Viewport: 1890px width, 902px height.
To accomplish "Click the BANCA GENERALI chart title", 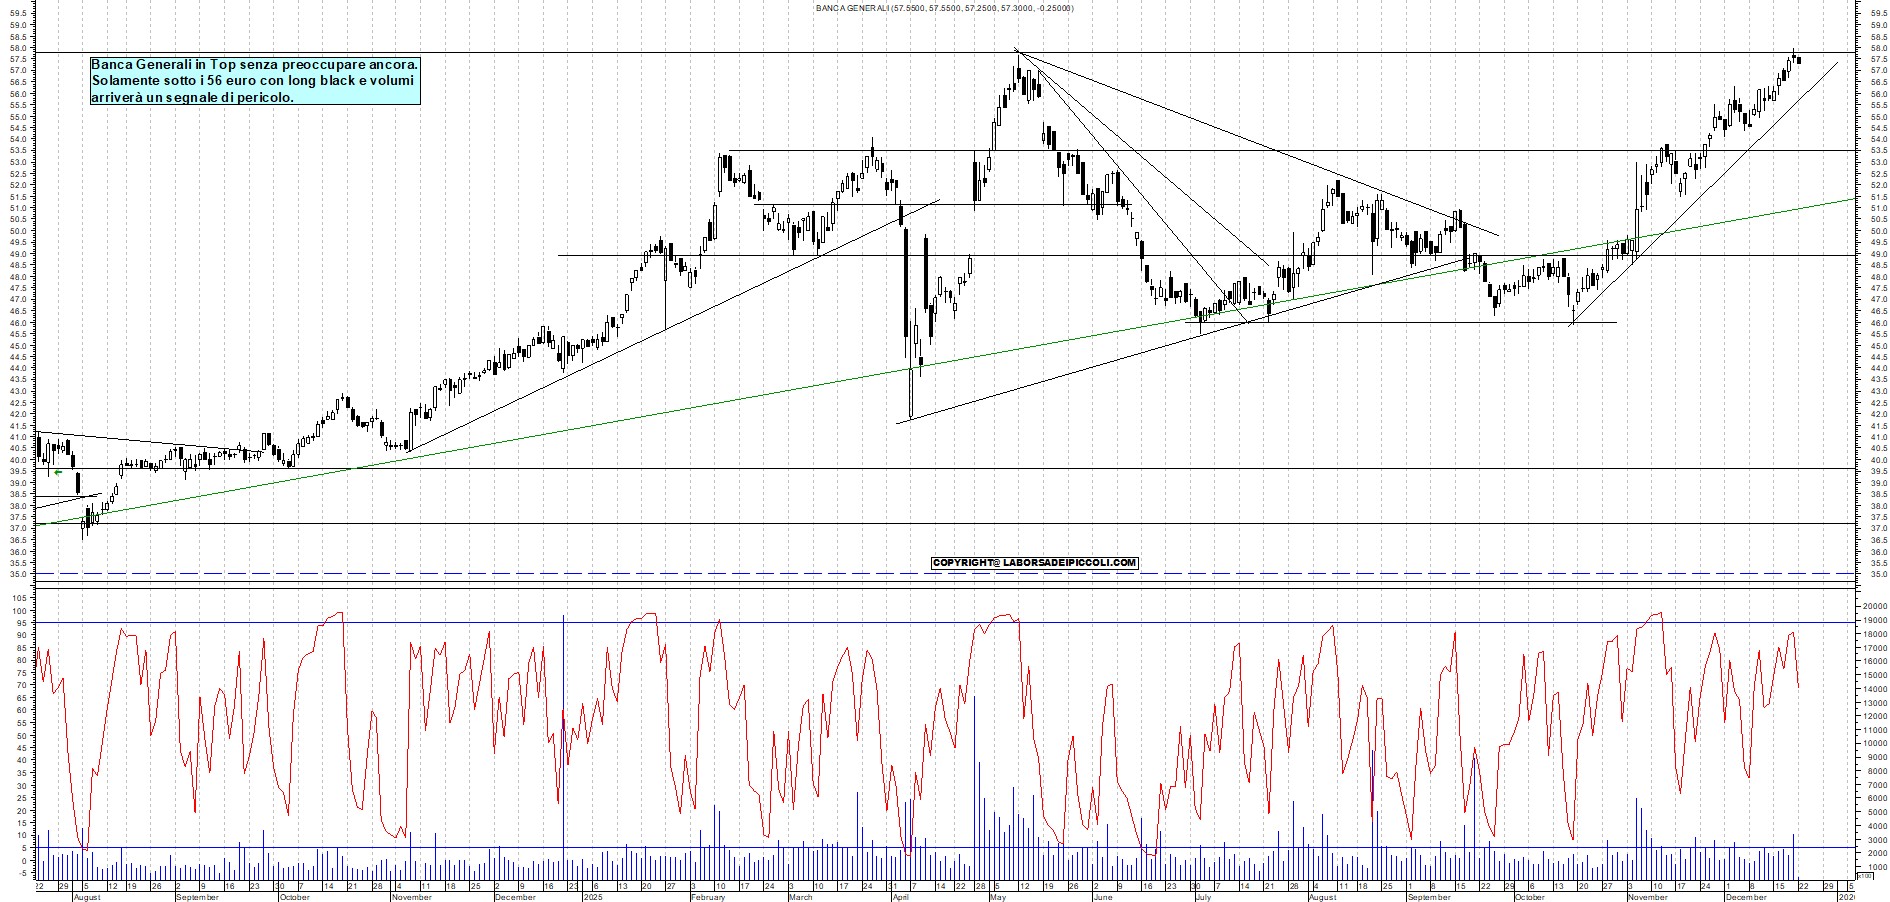I will click(x=944, y=8).
